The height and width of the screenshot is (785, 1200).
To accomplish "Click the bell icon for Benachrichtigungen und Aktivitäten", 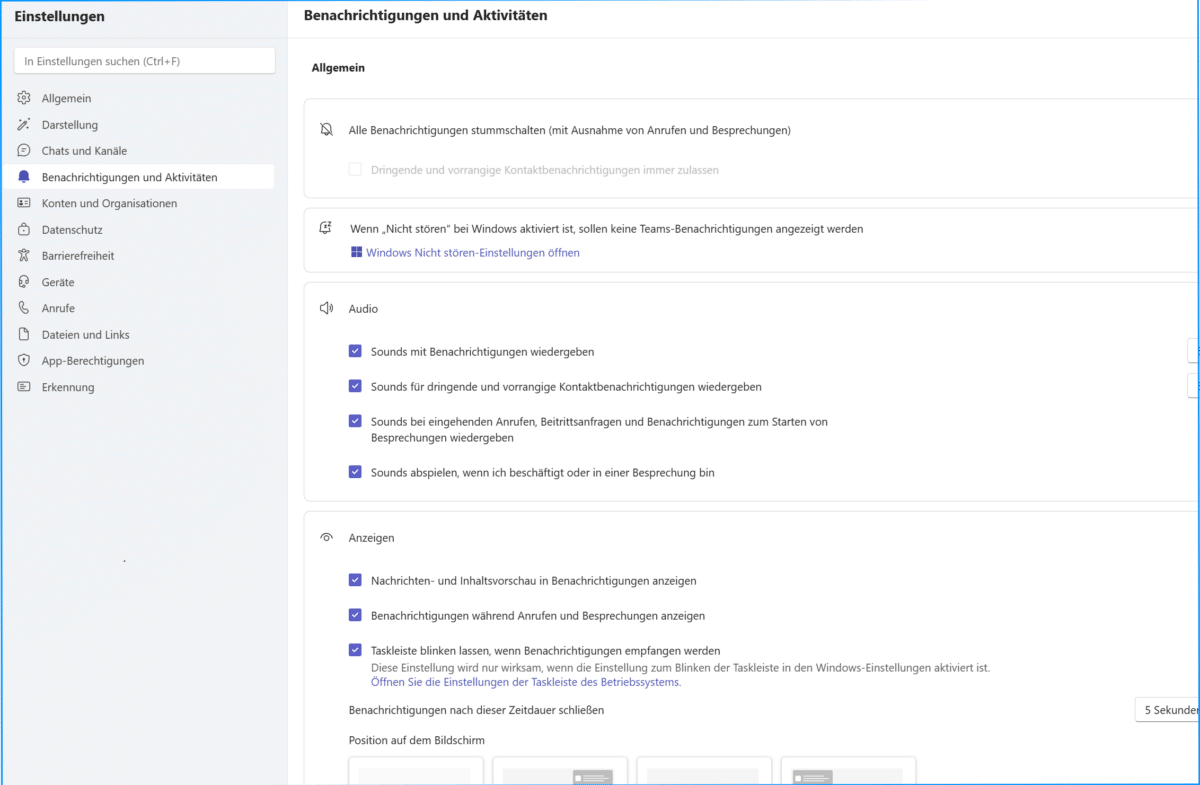I will [24, 177].
